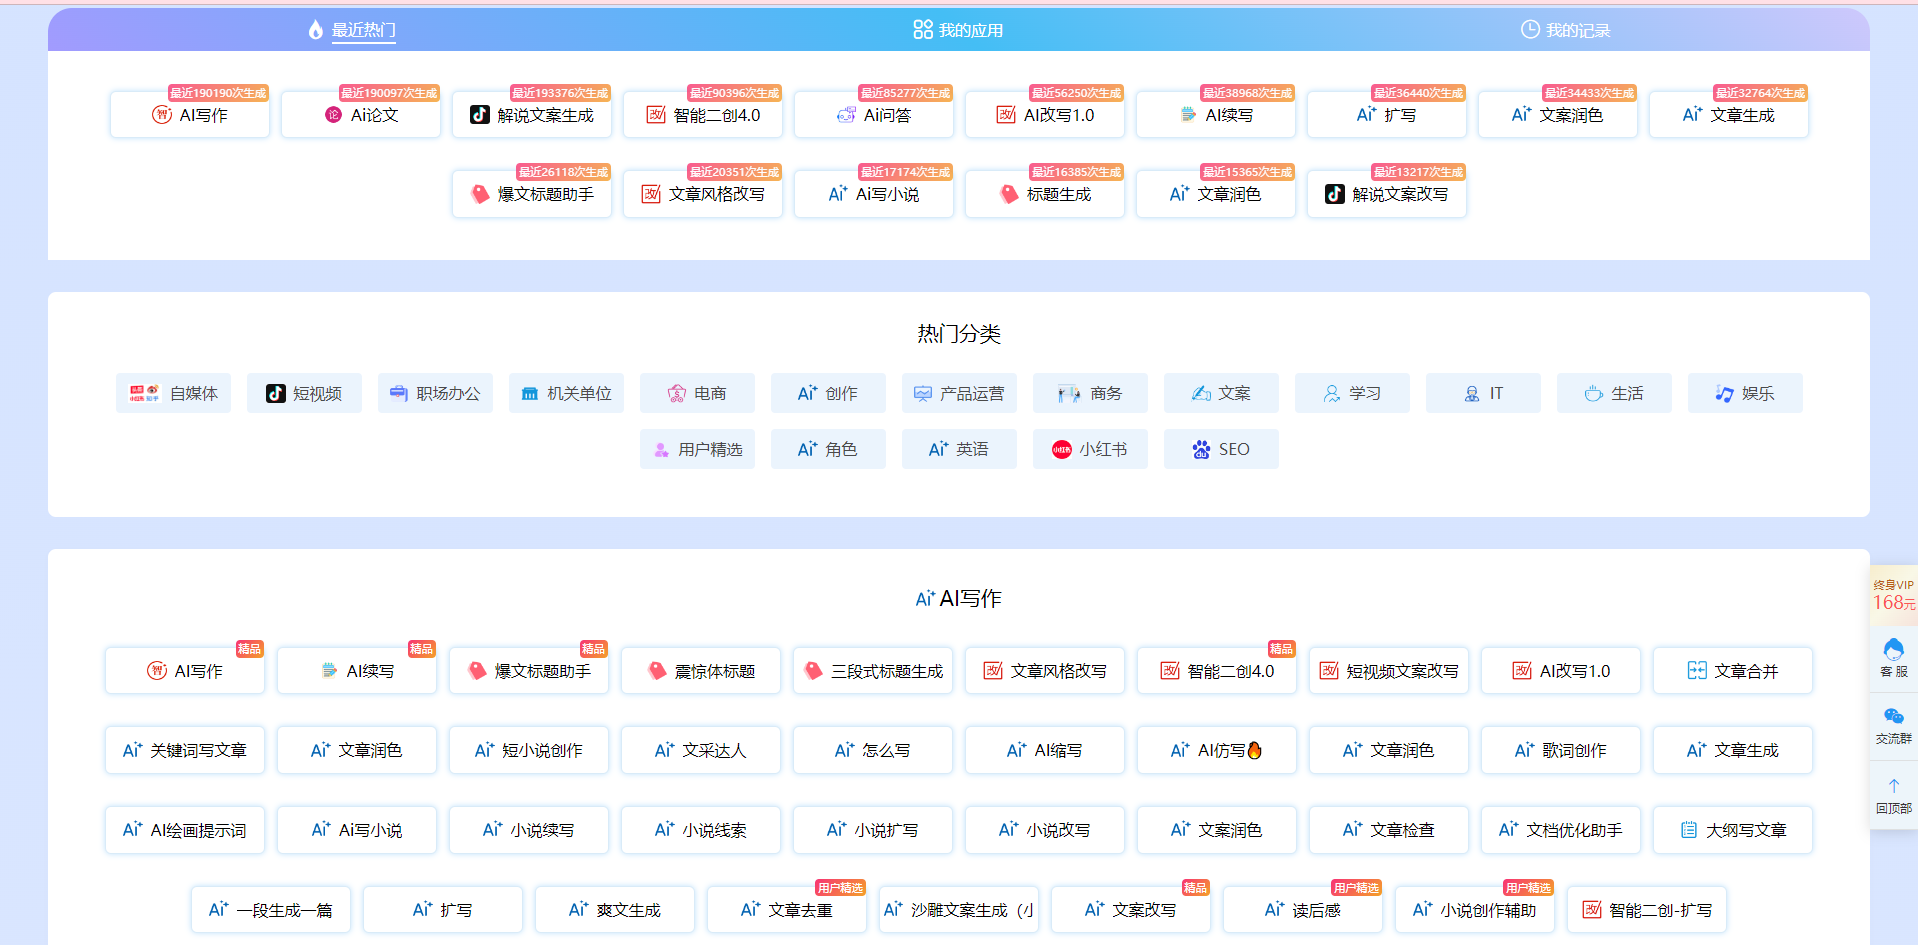Open the 客服 customer service icon
The image size is (1918, 945).
coord(1893,650)
